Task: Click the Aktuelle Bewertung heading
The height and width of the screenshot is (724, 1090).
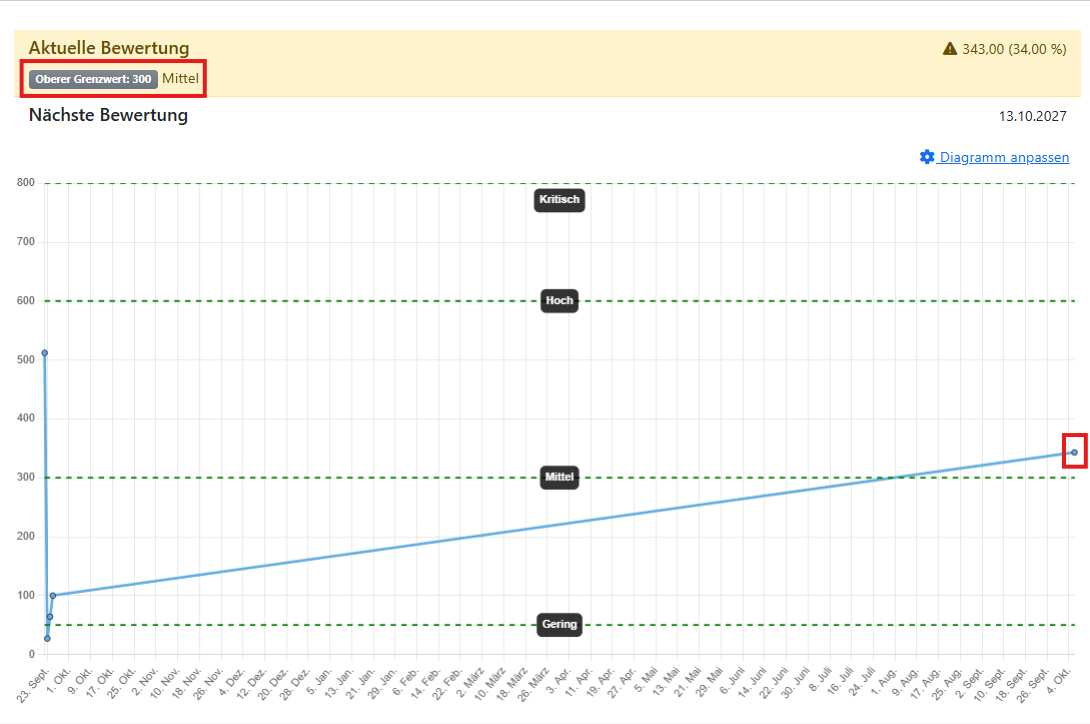Action: tap(109, 48)
